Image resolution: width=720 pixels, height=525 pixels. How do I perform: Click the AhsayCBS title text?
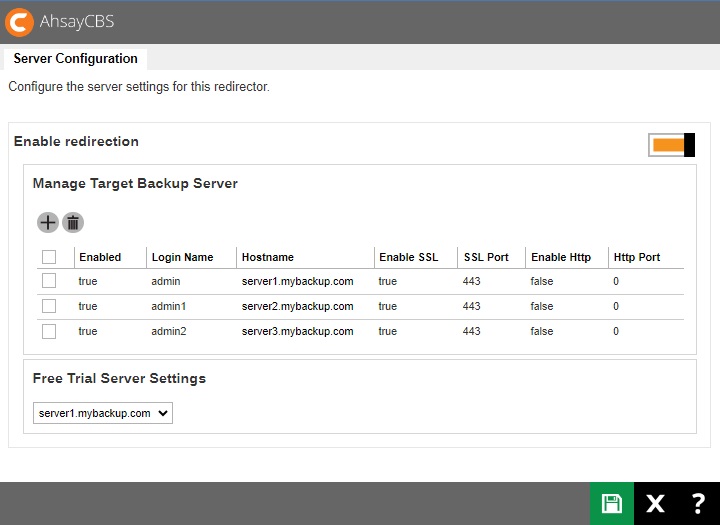(77, 22)
